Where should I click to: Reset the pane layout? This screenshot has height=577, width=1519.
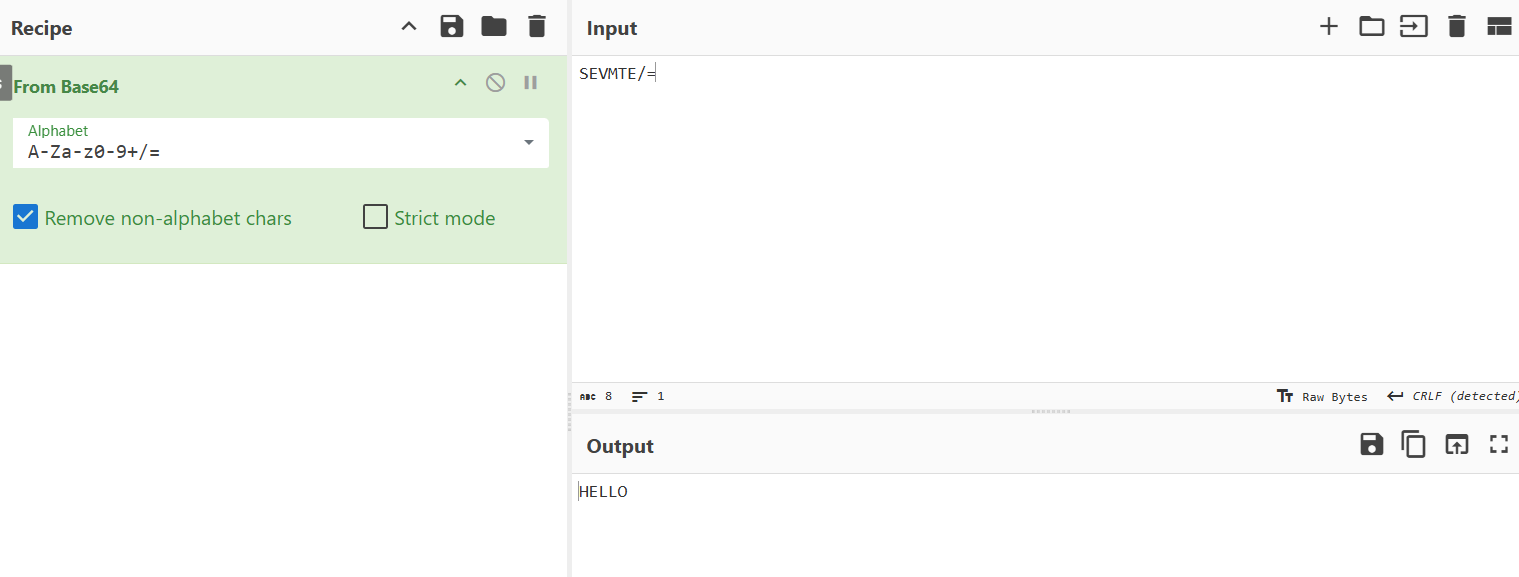1498,27
